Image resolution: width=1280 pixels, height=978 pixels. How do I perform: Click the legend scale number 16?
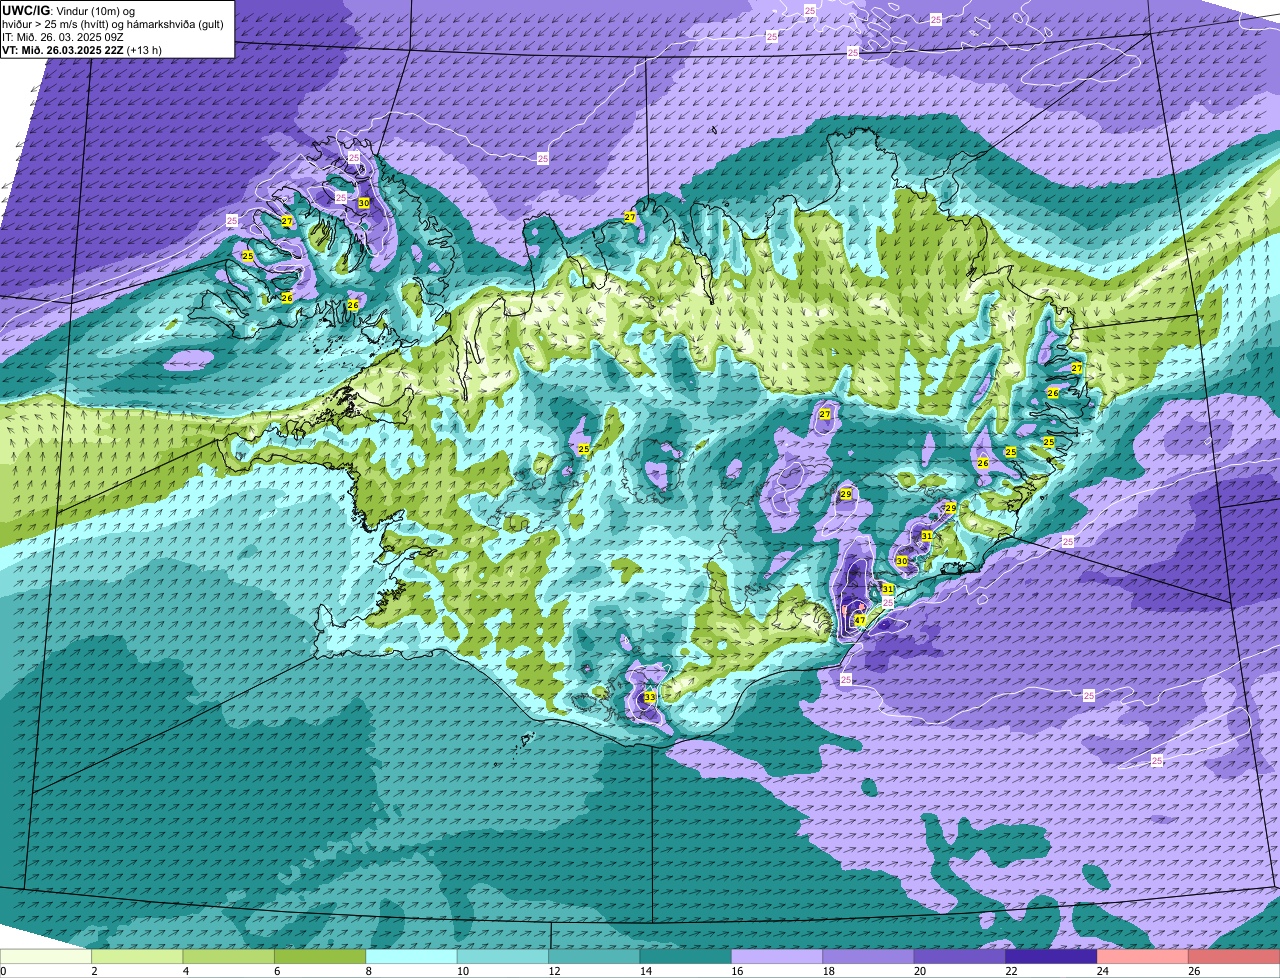[x=738, y=971]
